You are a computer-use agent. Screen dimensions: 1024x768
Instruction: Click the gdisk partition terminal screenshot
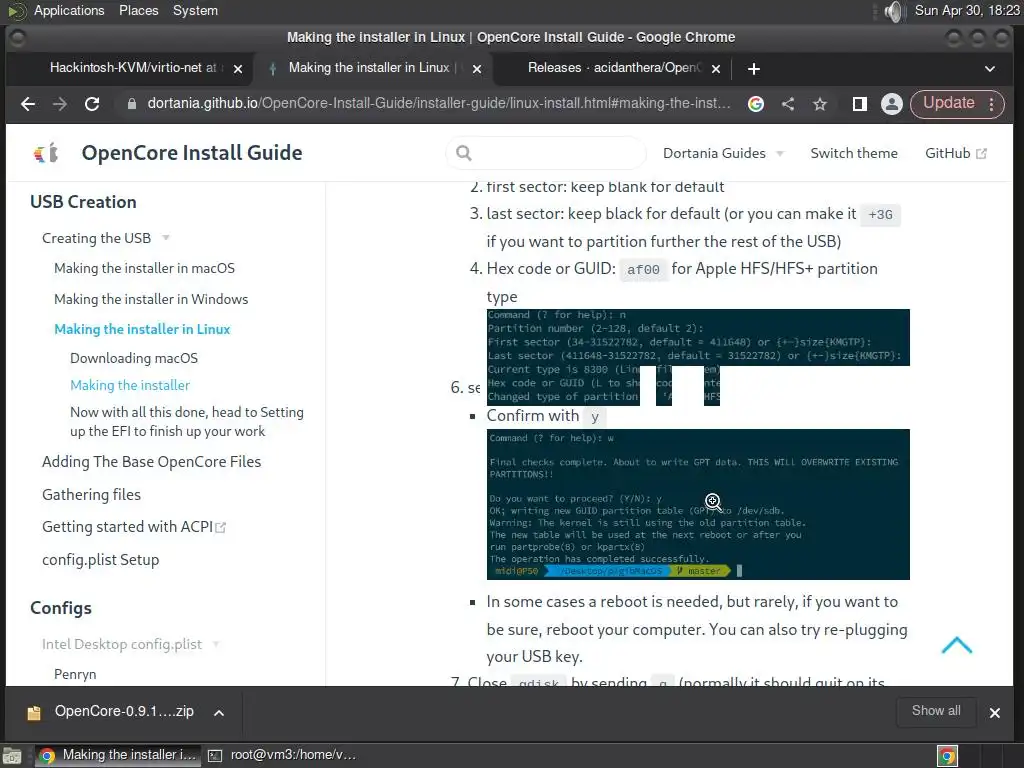click(x=698, y=357)
